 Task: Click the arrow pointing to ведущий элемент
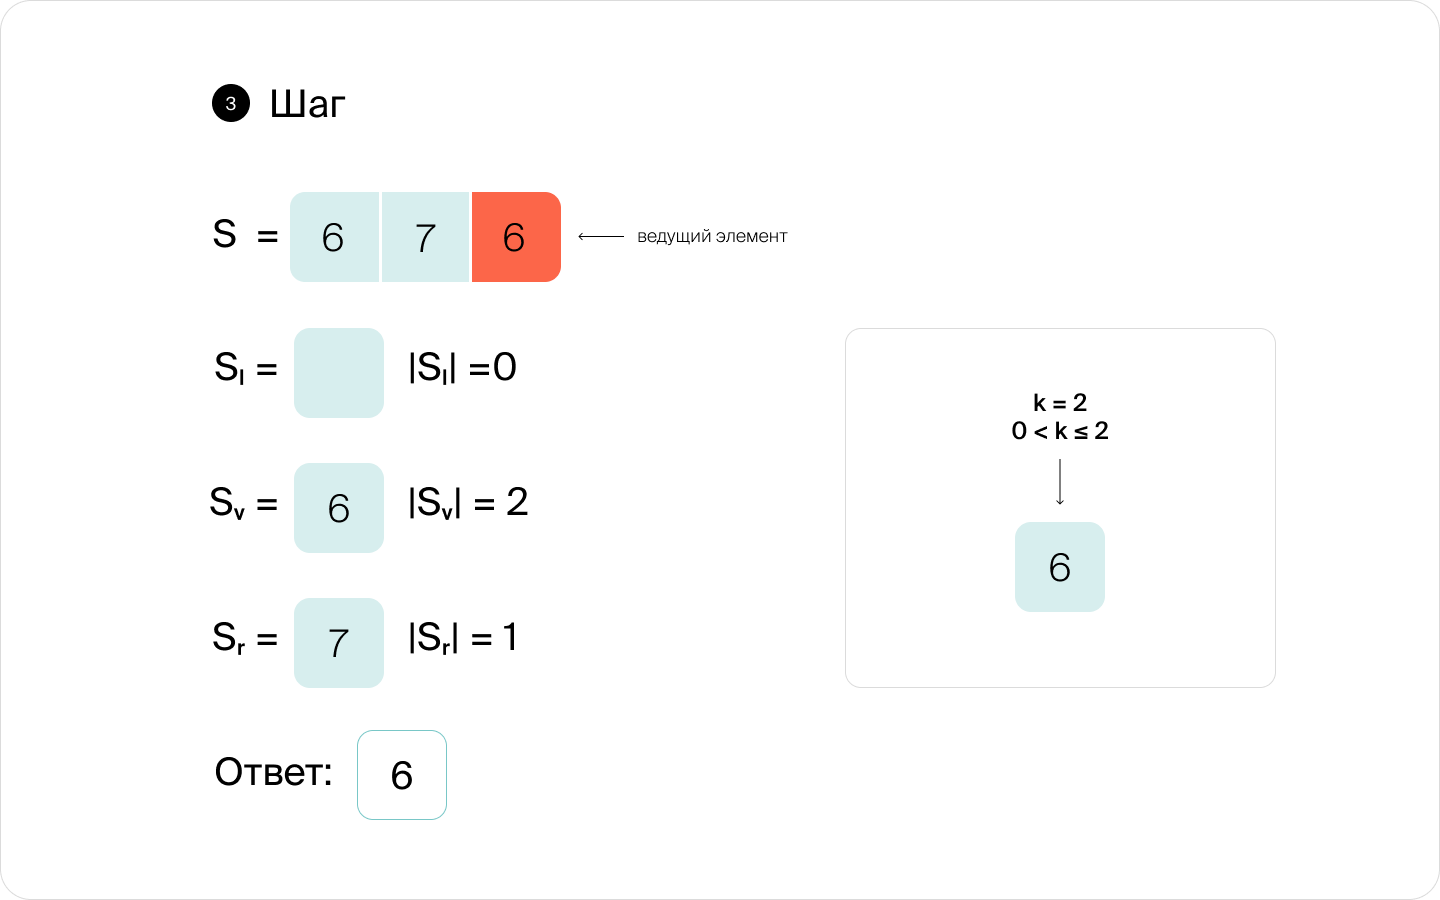(601, 237)
